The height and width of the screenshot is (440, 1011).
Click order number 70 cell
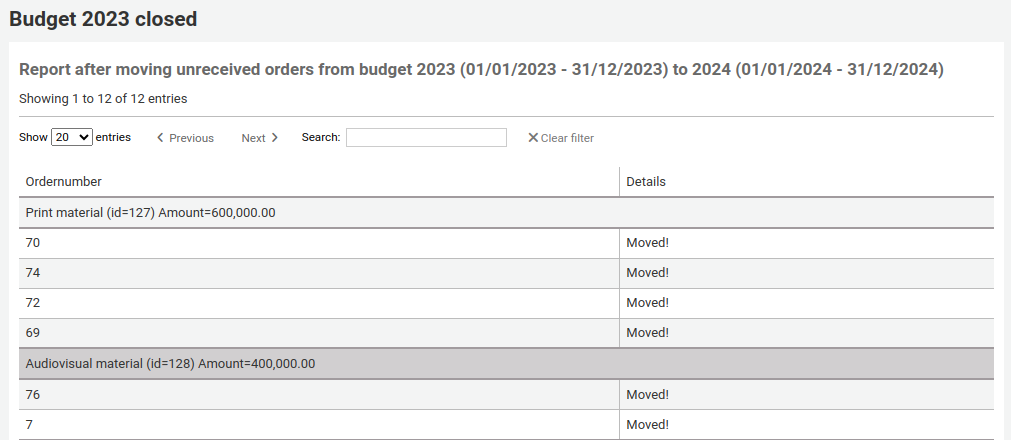point(33,242)
